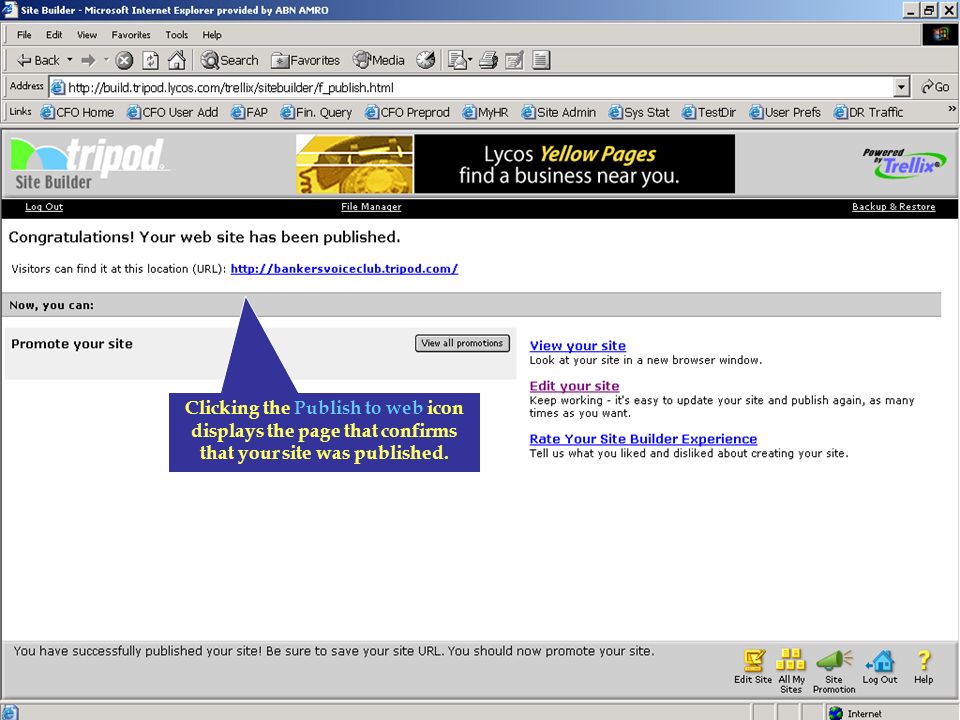Refresh the page with the Refresh icon

pyautogui.click(x=151, y=60)
